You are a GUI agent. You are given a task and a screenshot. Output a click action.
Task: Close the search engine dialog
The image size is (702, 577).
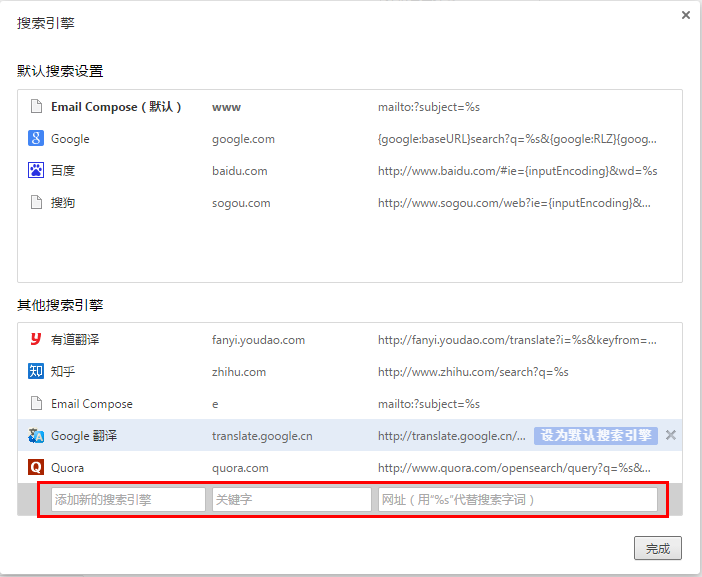685,15
